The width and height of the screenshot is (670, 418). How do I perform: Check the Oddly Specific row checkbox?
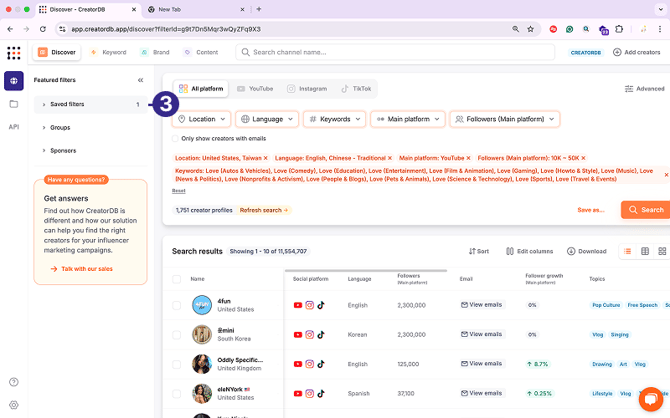pyautogui.click(x=176, y=364)
